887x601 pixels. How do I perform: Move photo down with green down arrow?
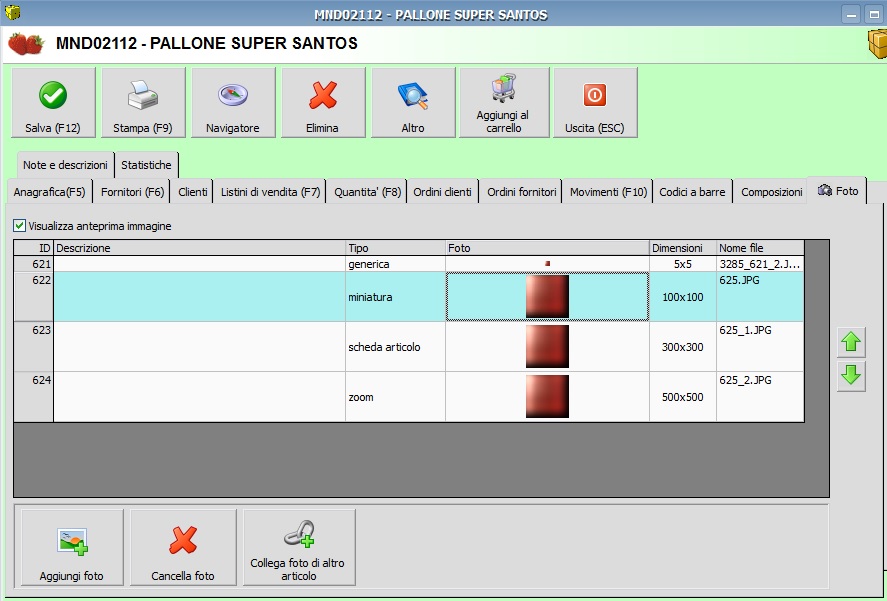(851, 376)
